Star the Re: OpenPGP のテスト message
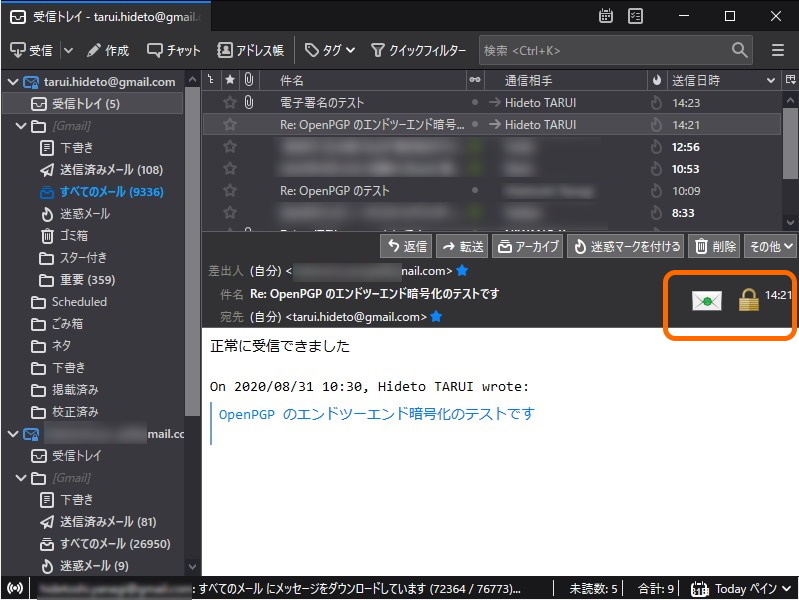 point(230,191)
